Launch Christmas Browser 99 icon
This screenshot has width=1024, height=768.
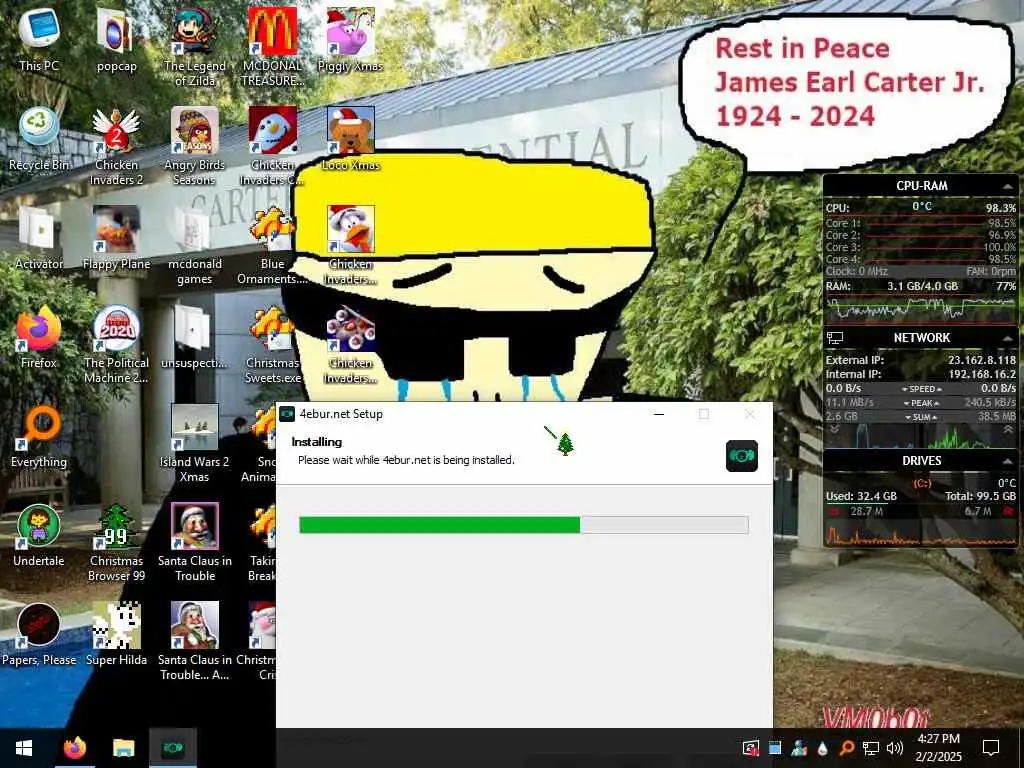[116, 542]
